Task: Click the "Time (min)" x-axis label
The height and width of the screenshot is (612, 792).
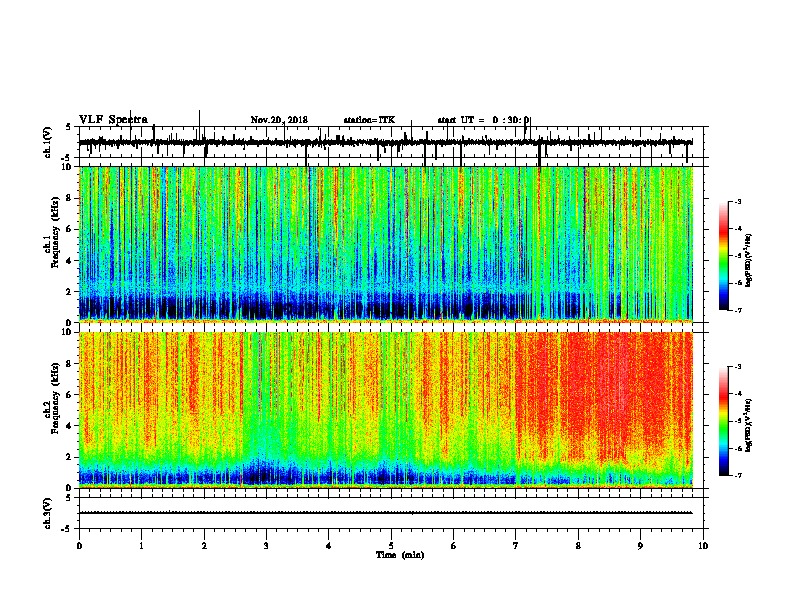Action: click(400, 555)
